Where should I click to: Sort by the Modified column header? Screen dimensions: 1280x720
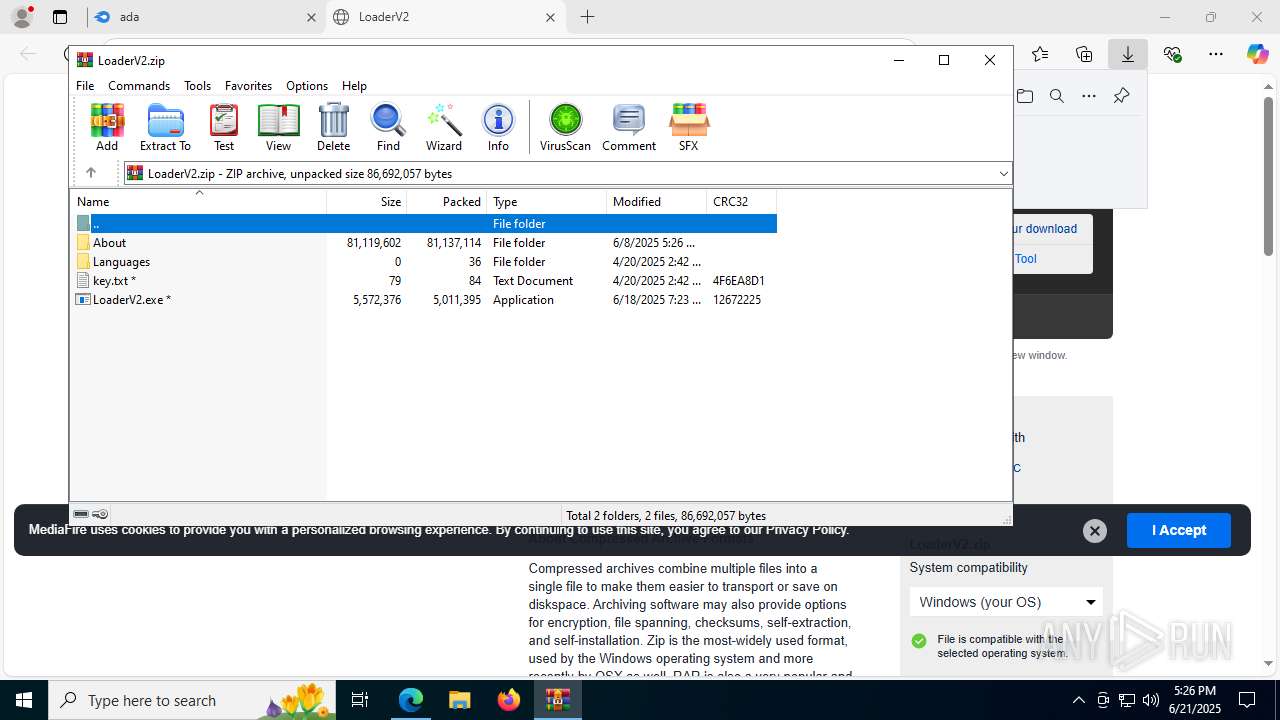point(657,201)
